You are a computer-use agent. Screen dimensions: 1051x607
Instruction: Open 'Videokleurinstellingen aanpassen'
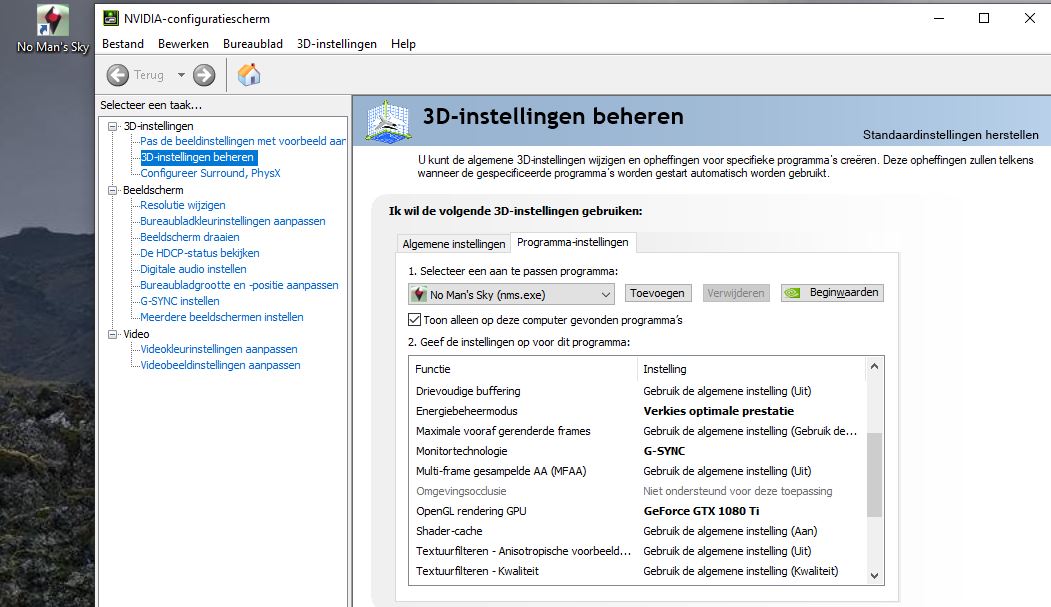pos(219,349)
